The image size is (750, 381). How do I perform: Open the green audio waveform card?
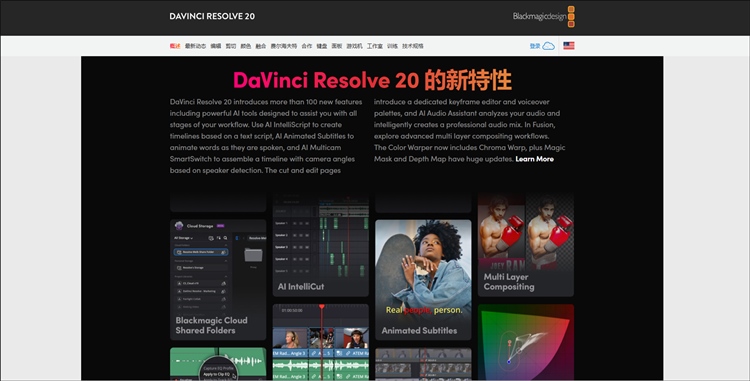point(218,364)
